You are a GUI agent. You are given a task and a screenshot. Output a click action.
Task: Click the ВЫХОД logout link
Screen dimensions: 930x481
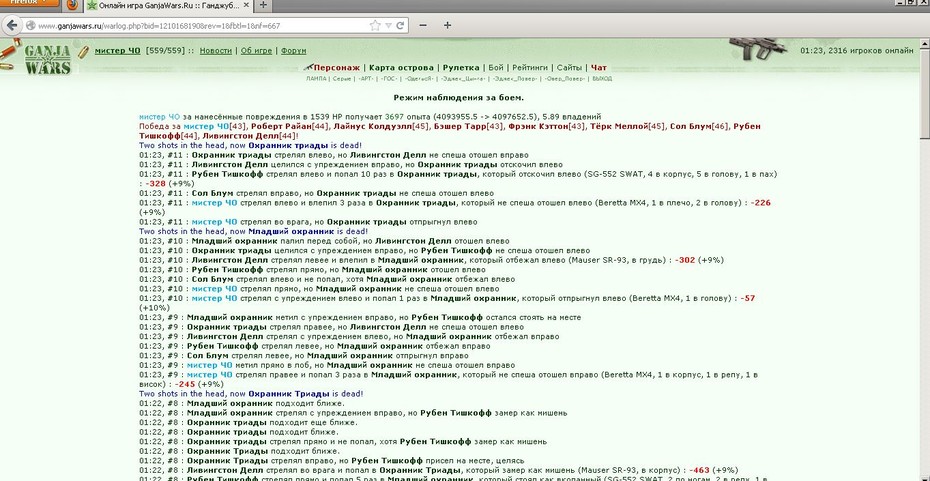[x=602, y=78]
